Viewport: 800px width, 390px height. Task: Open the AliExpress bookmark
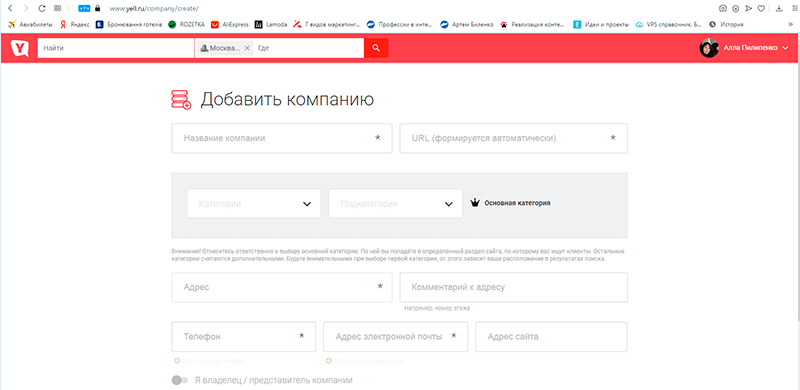[230, 24]
